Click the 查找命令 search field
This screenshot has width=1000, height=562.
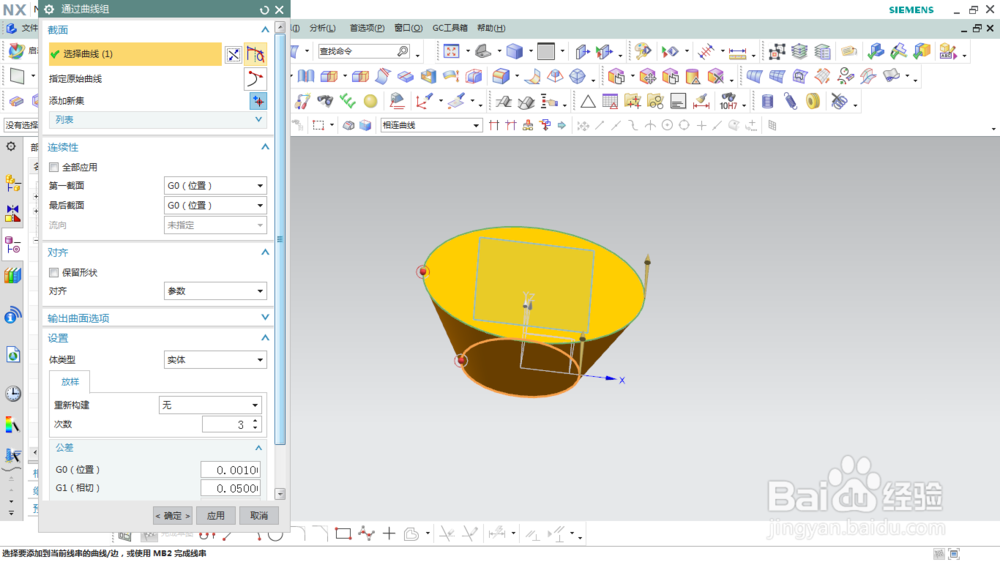(364, 51)
